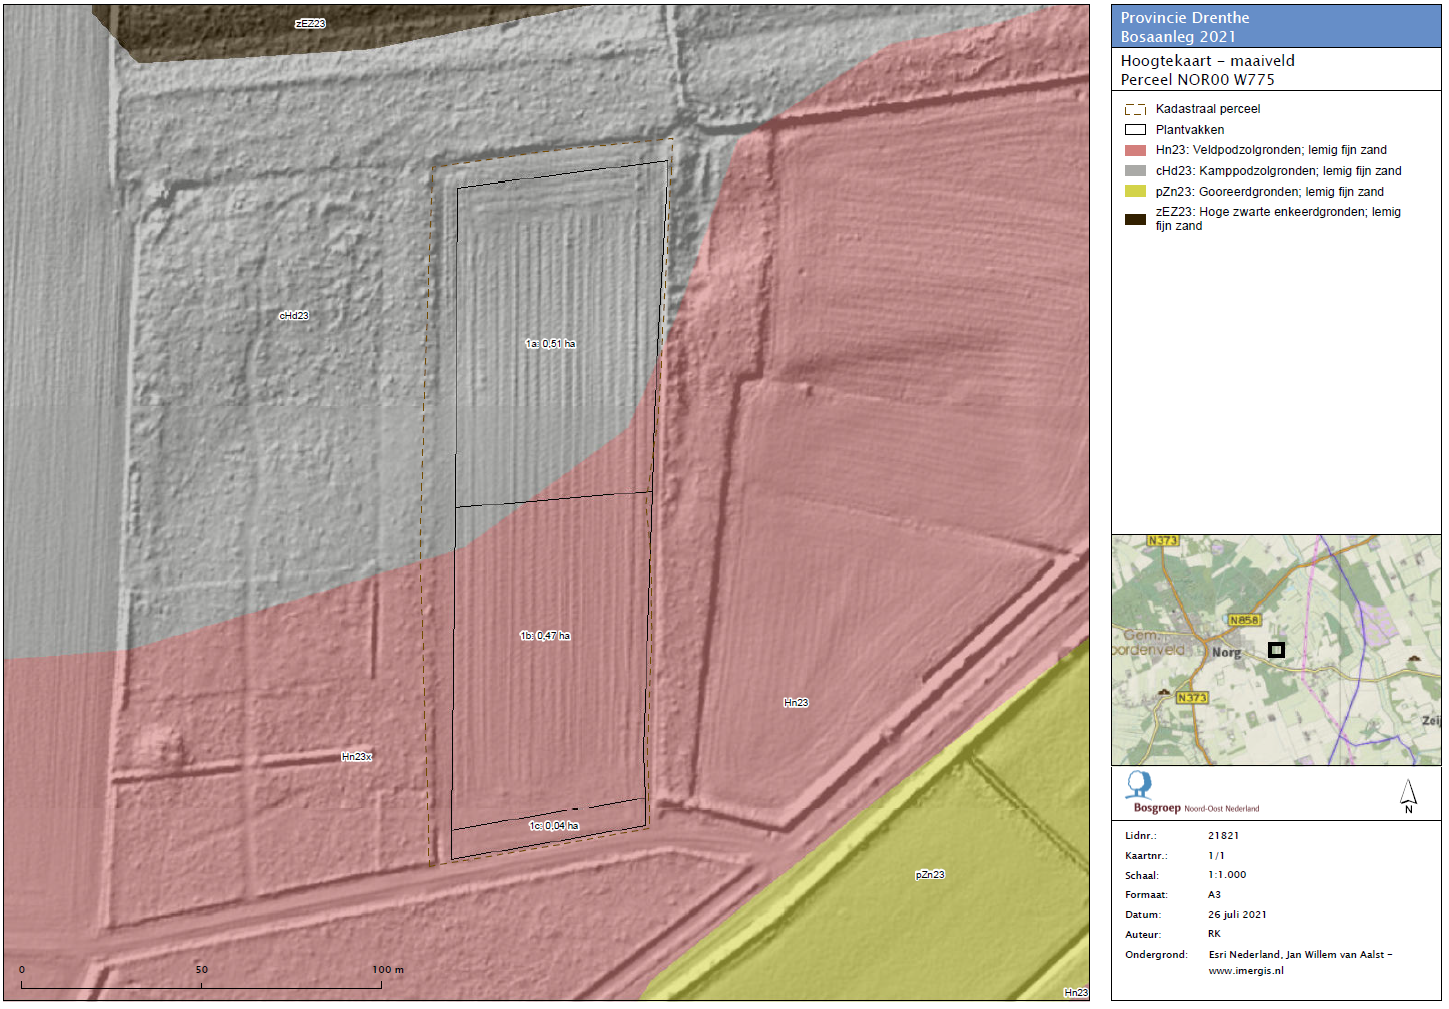Click the Hn23 label at map bottom-right corner
Viewport: 1449px width, 1009px height.
click(x=1076, y=993)
